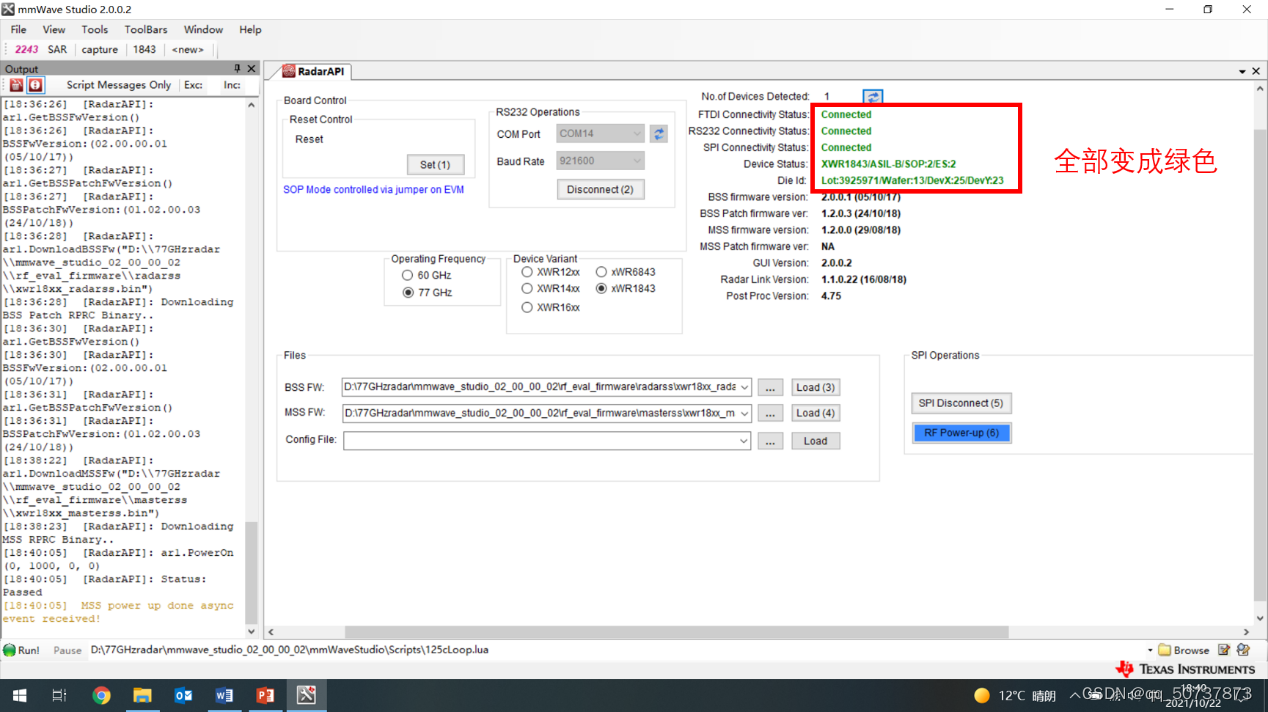The width and height of the screenshot is (1268, 712).
Task: Click Browse script button in status bar
Action: [1184, 650]
